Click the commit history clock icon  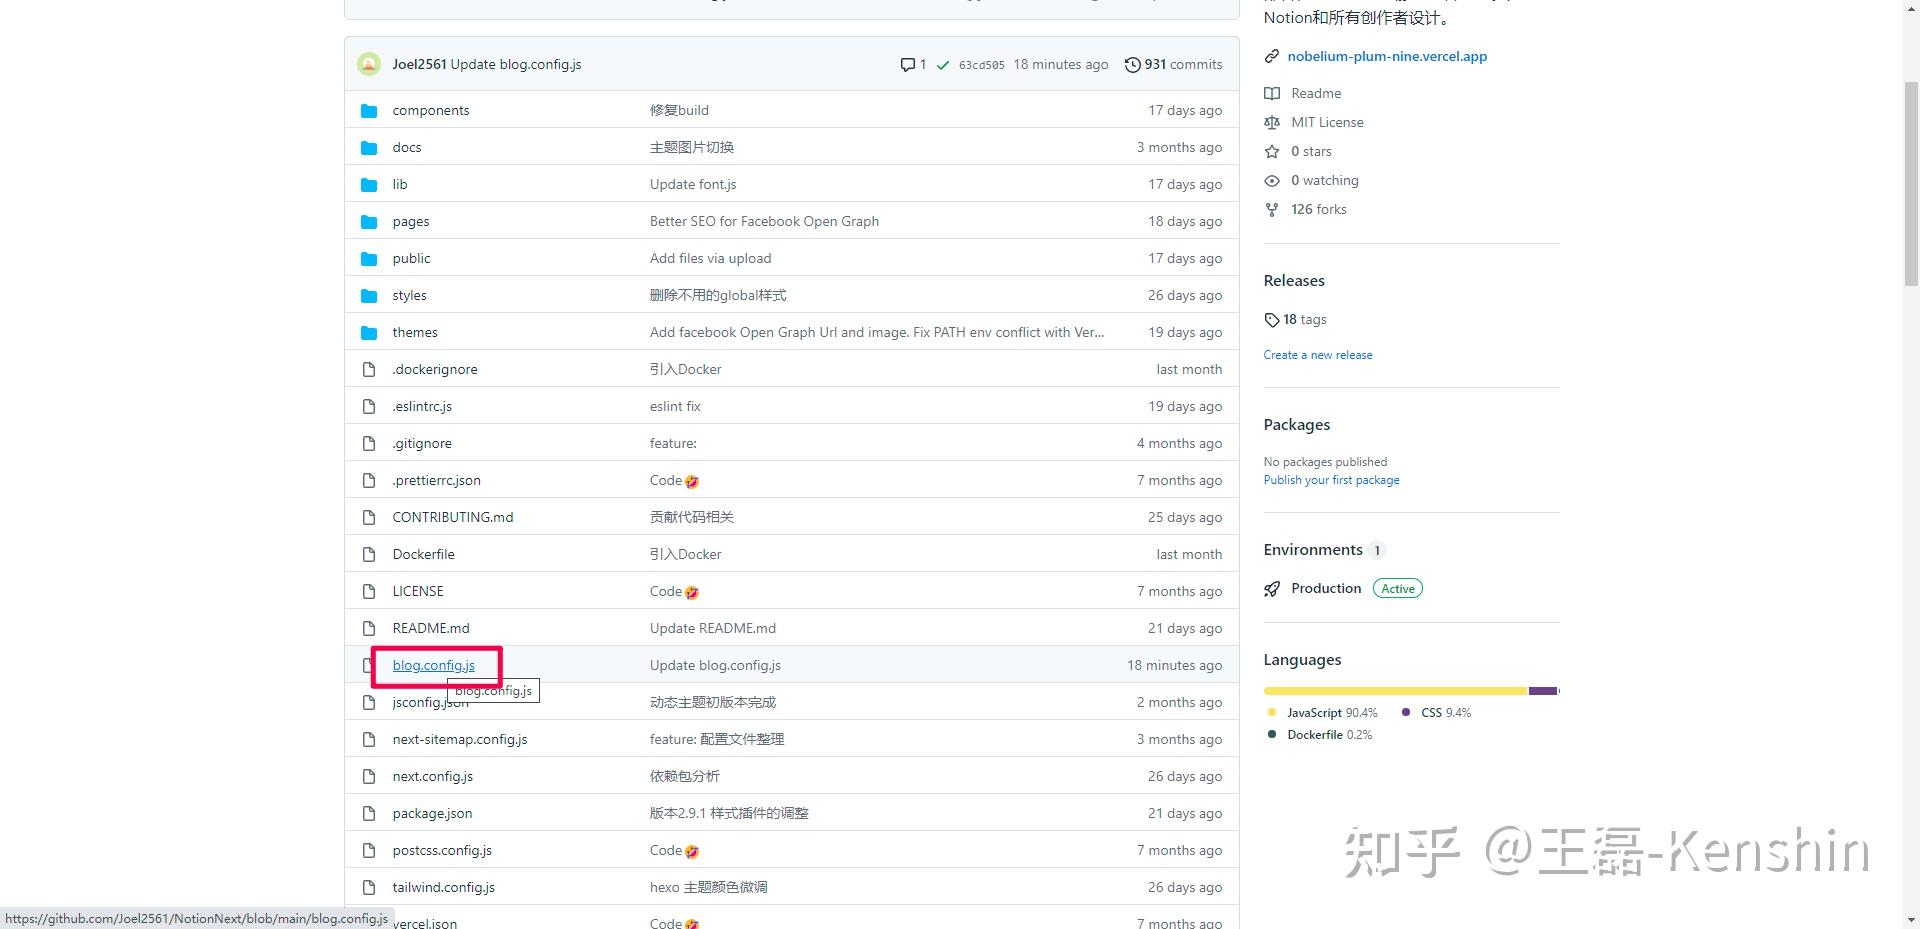click(1132, 65)
